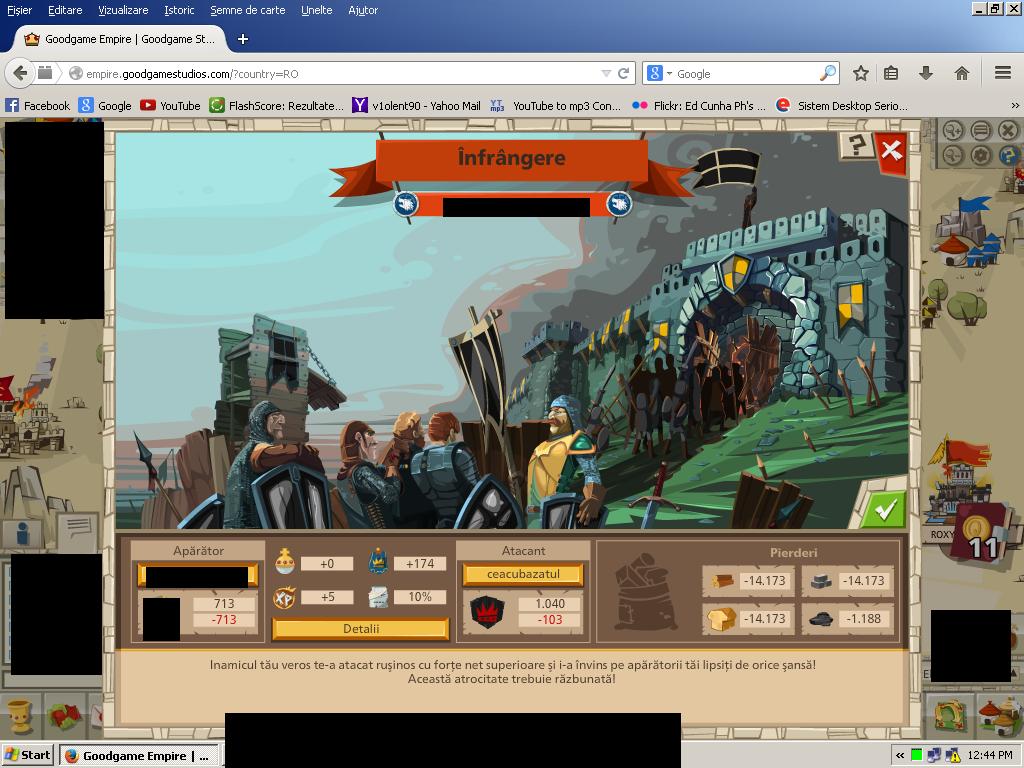Click the golden goblet icon bottom left
Viewport: 1024px width, 768px height.
(x=19, y=716)
